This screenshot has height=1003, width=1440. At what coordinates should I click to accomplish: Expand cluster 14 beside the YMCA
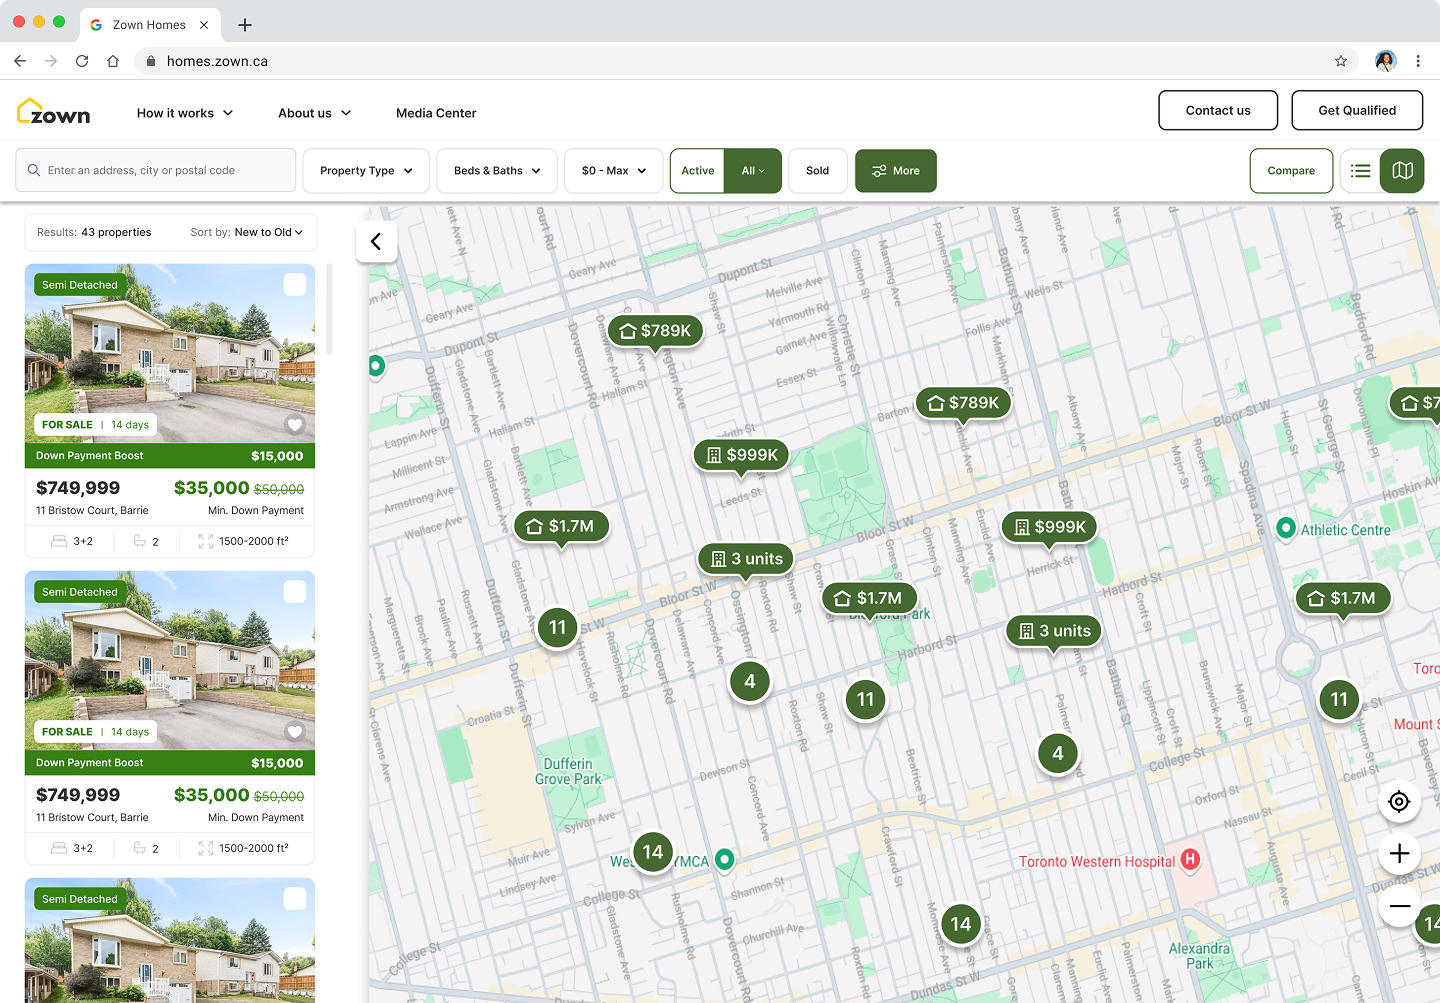pyautogui.click(x=653, y=852)
